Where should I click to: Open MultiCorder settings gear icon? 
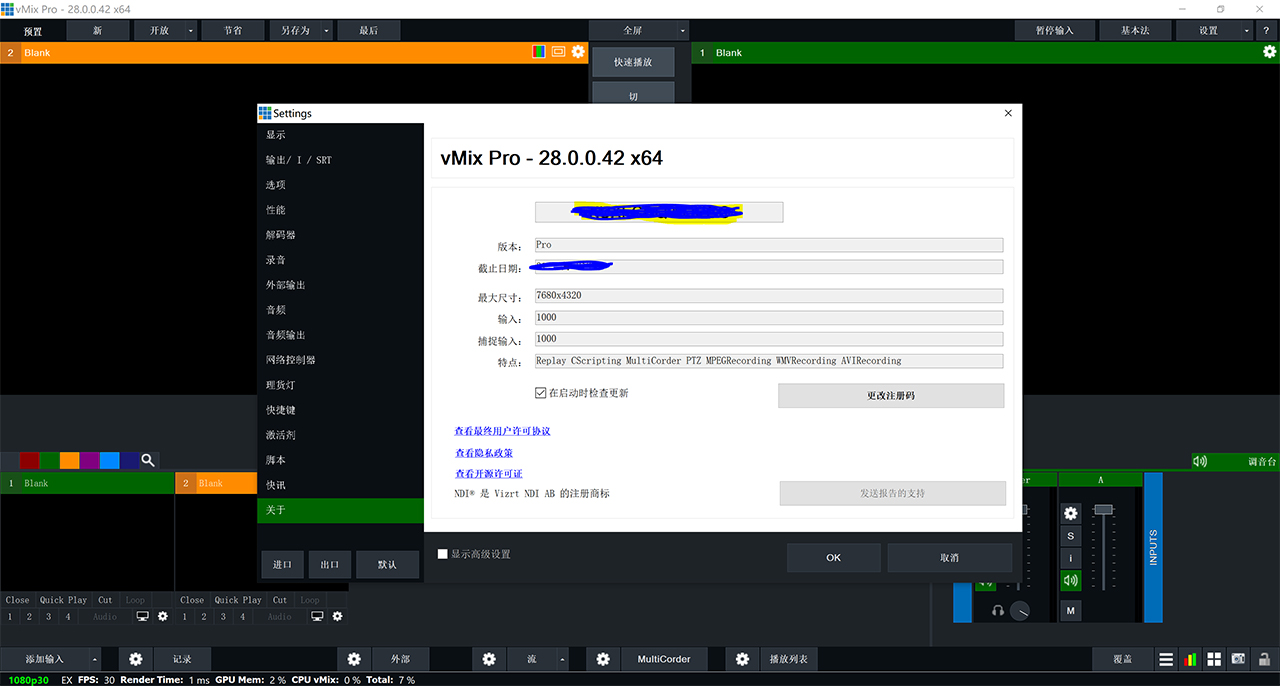coord(603,660)
